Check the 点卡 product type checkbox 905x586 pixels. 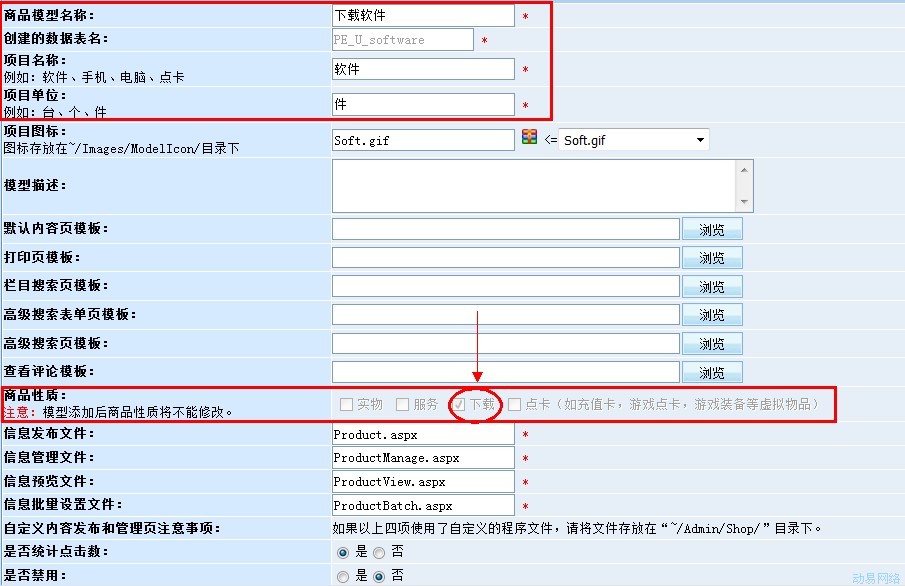(514, 405)
